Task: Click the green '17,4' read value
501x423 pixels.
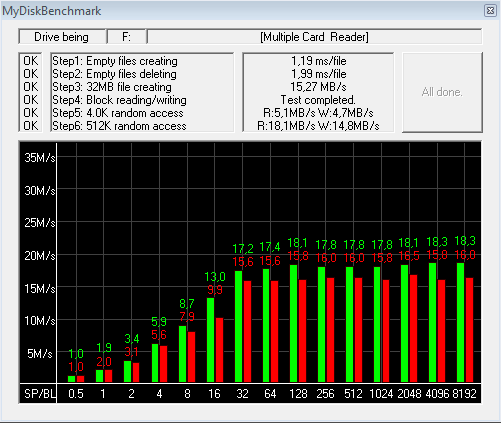Action: coord(270,247)
